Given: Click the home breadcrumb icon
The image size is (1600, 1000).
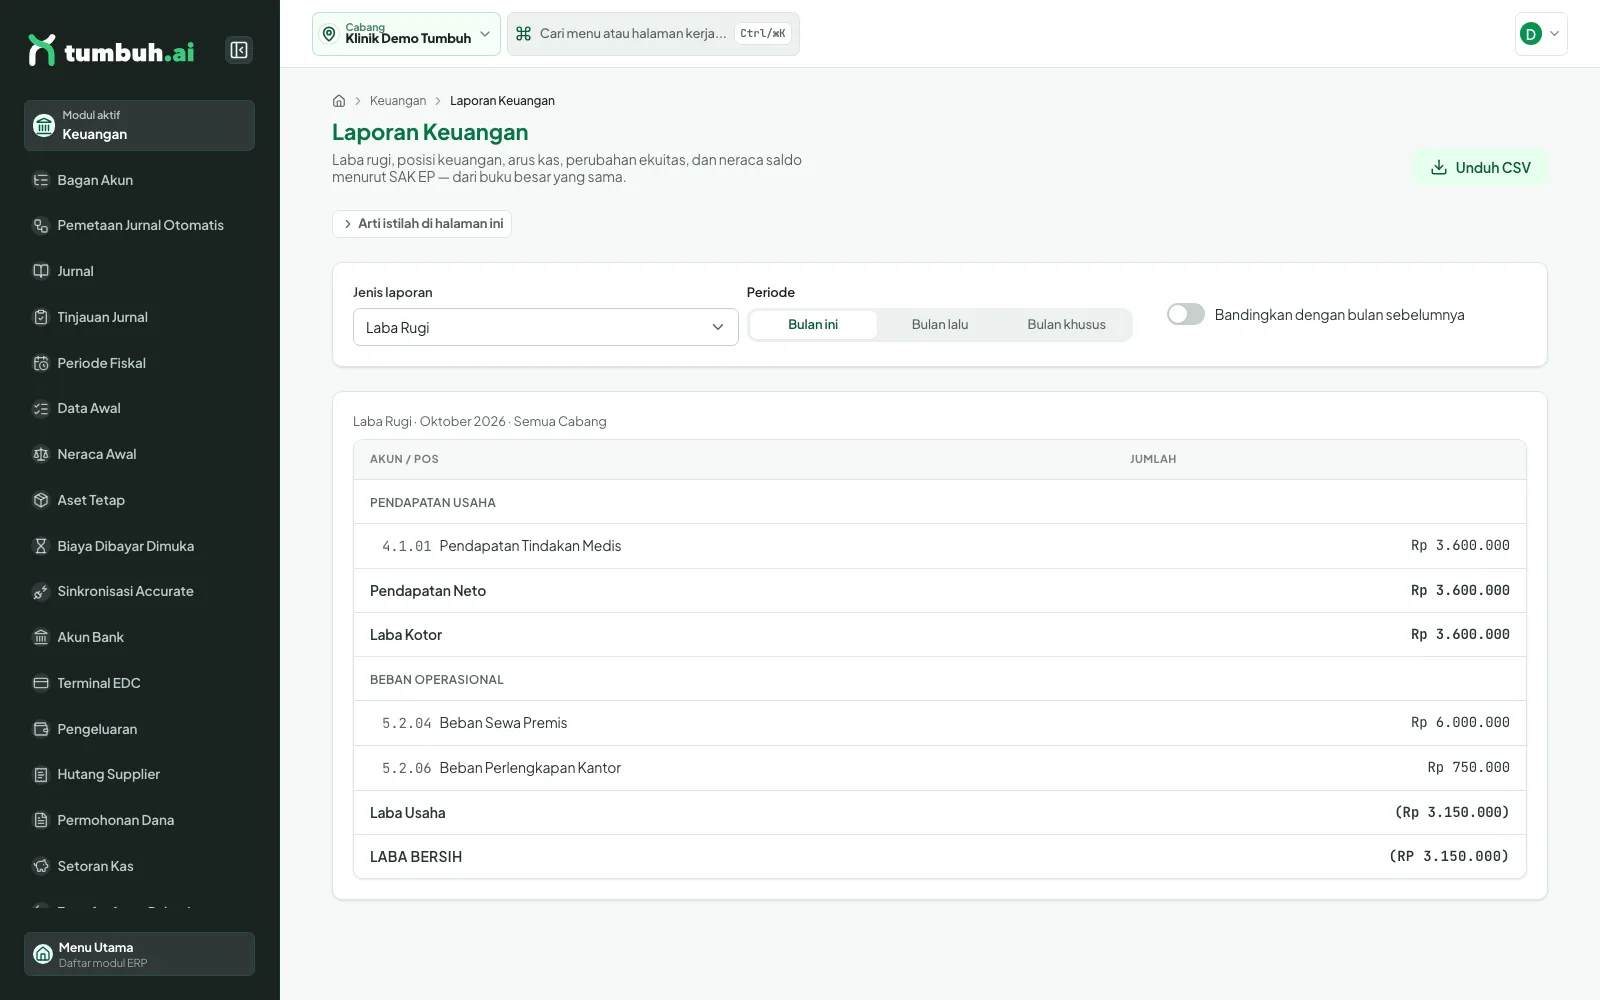Looking at the screenshot, I should tap(339, 101).
